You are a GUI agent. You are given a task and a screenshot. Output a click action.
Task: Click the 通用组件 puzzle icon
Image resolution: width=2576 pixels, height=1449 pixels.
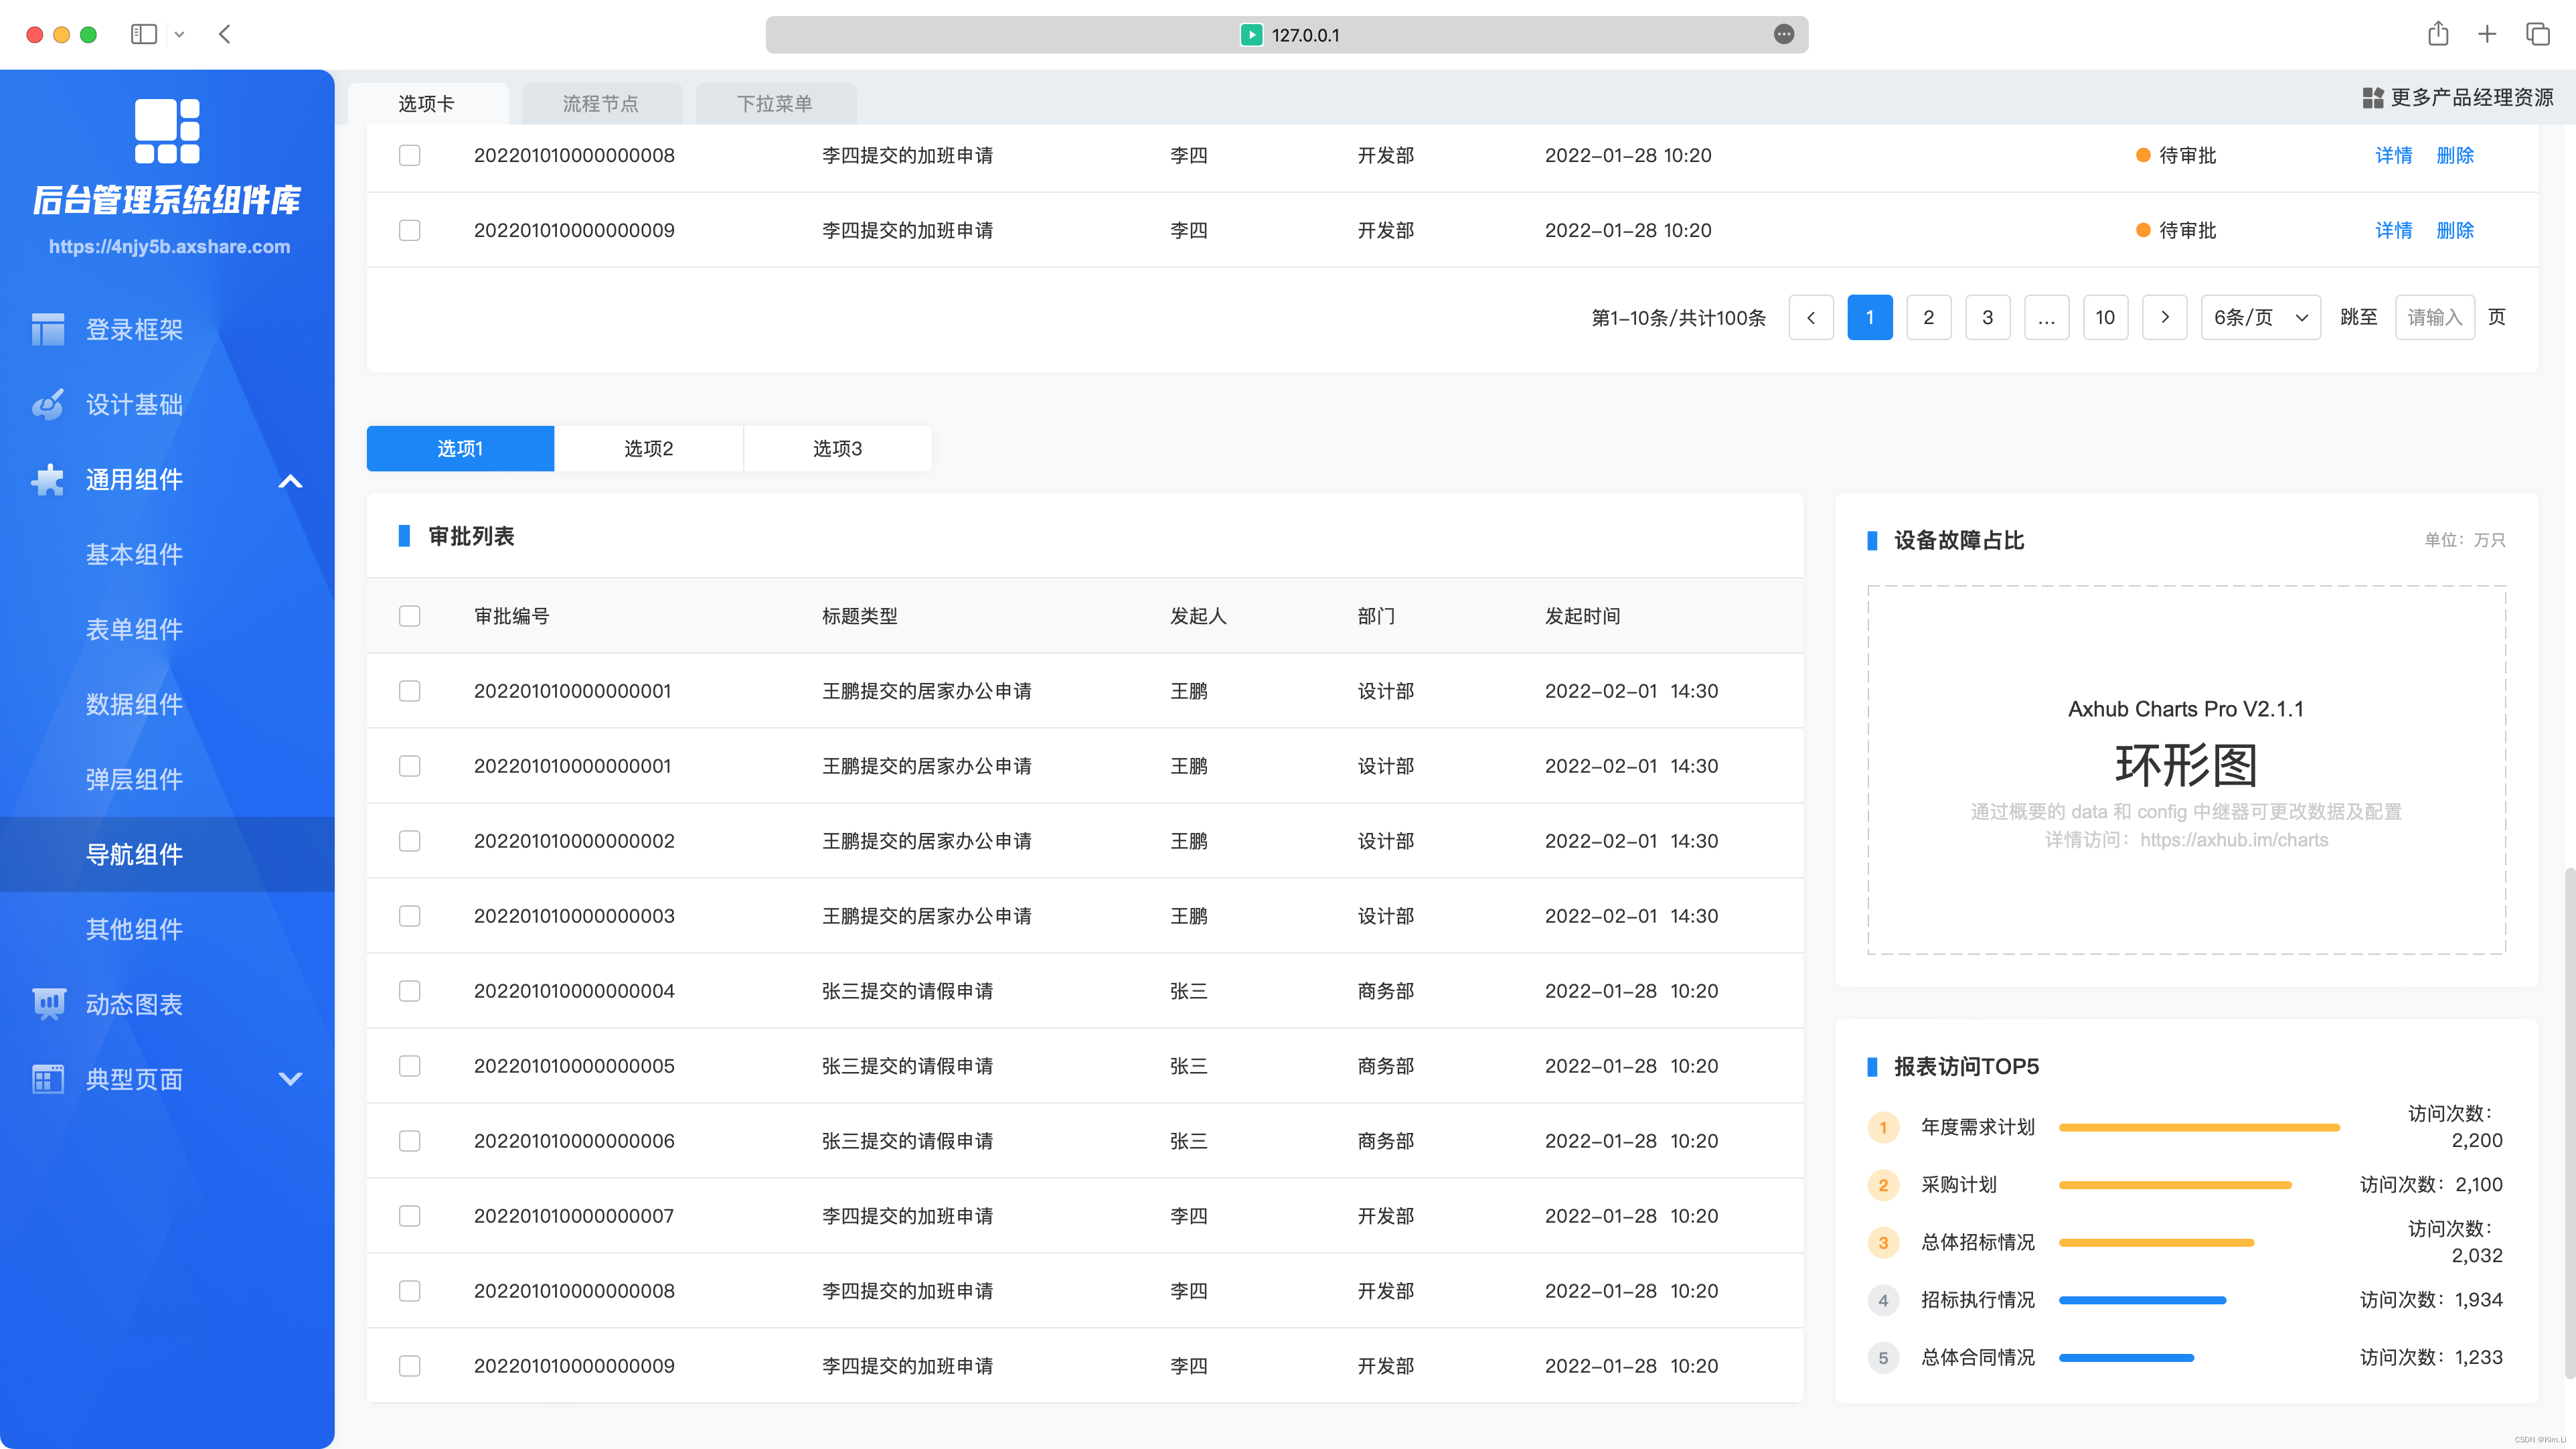click(x=47, y=479)
